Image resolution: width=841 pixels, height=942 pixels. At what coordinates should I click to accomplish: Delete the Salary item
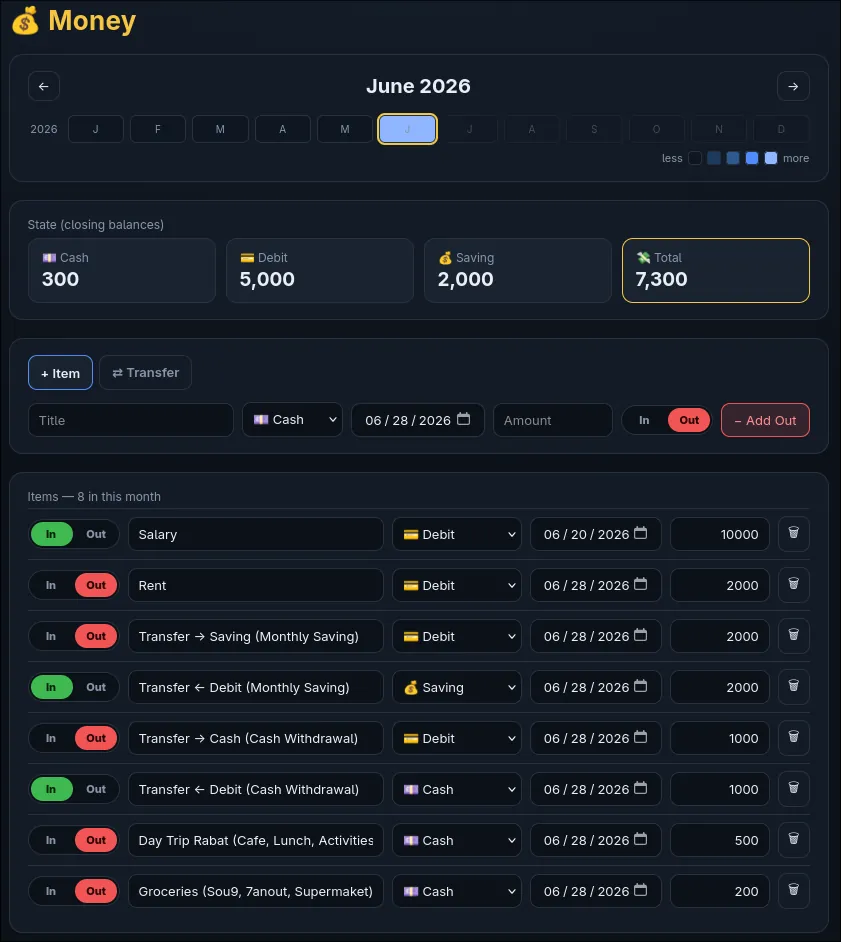794,533
